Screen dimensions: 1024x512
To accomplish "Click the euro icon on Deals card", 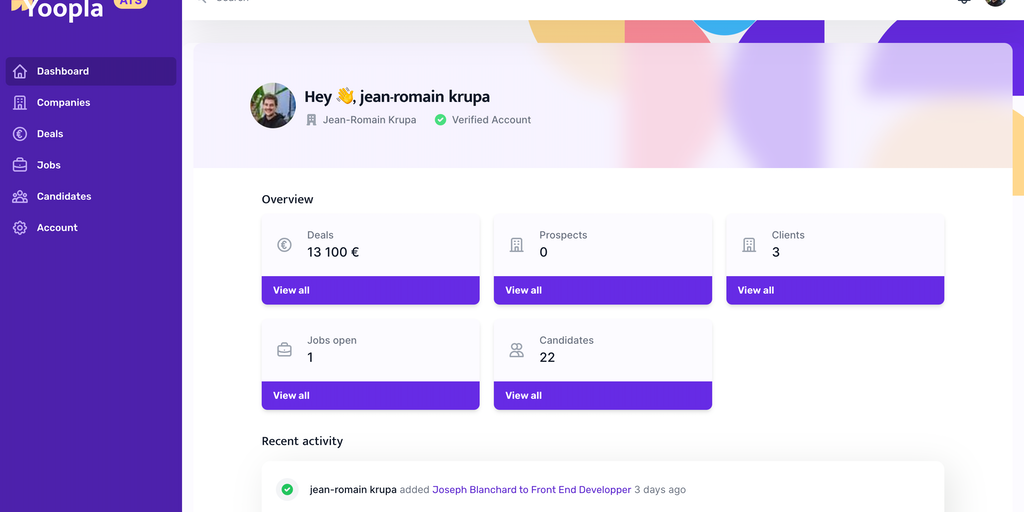I will (284, 245).
